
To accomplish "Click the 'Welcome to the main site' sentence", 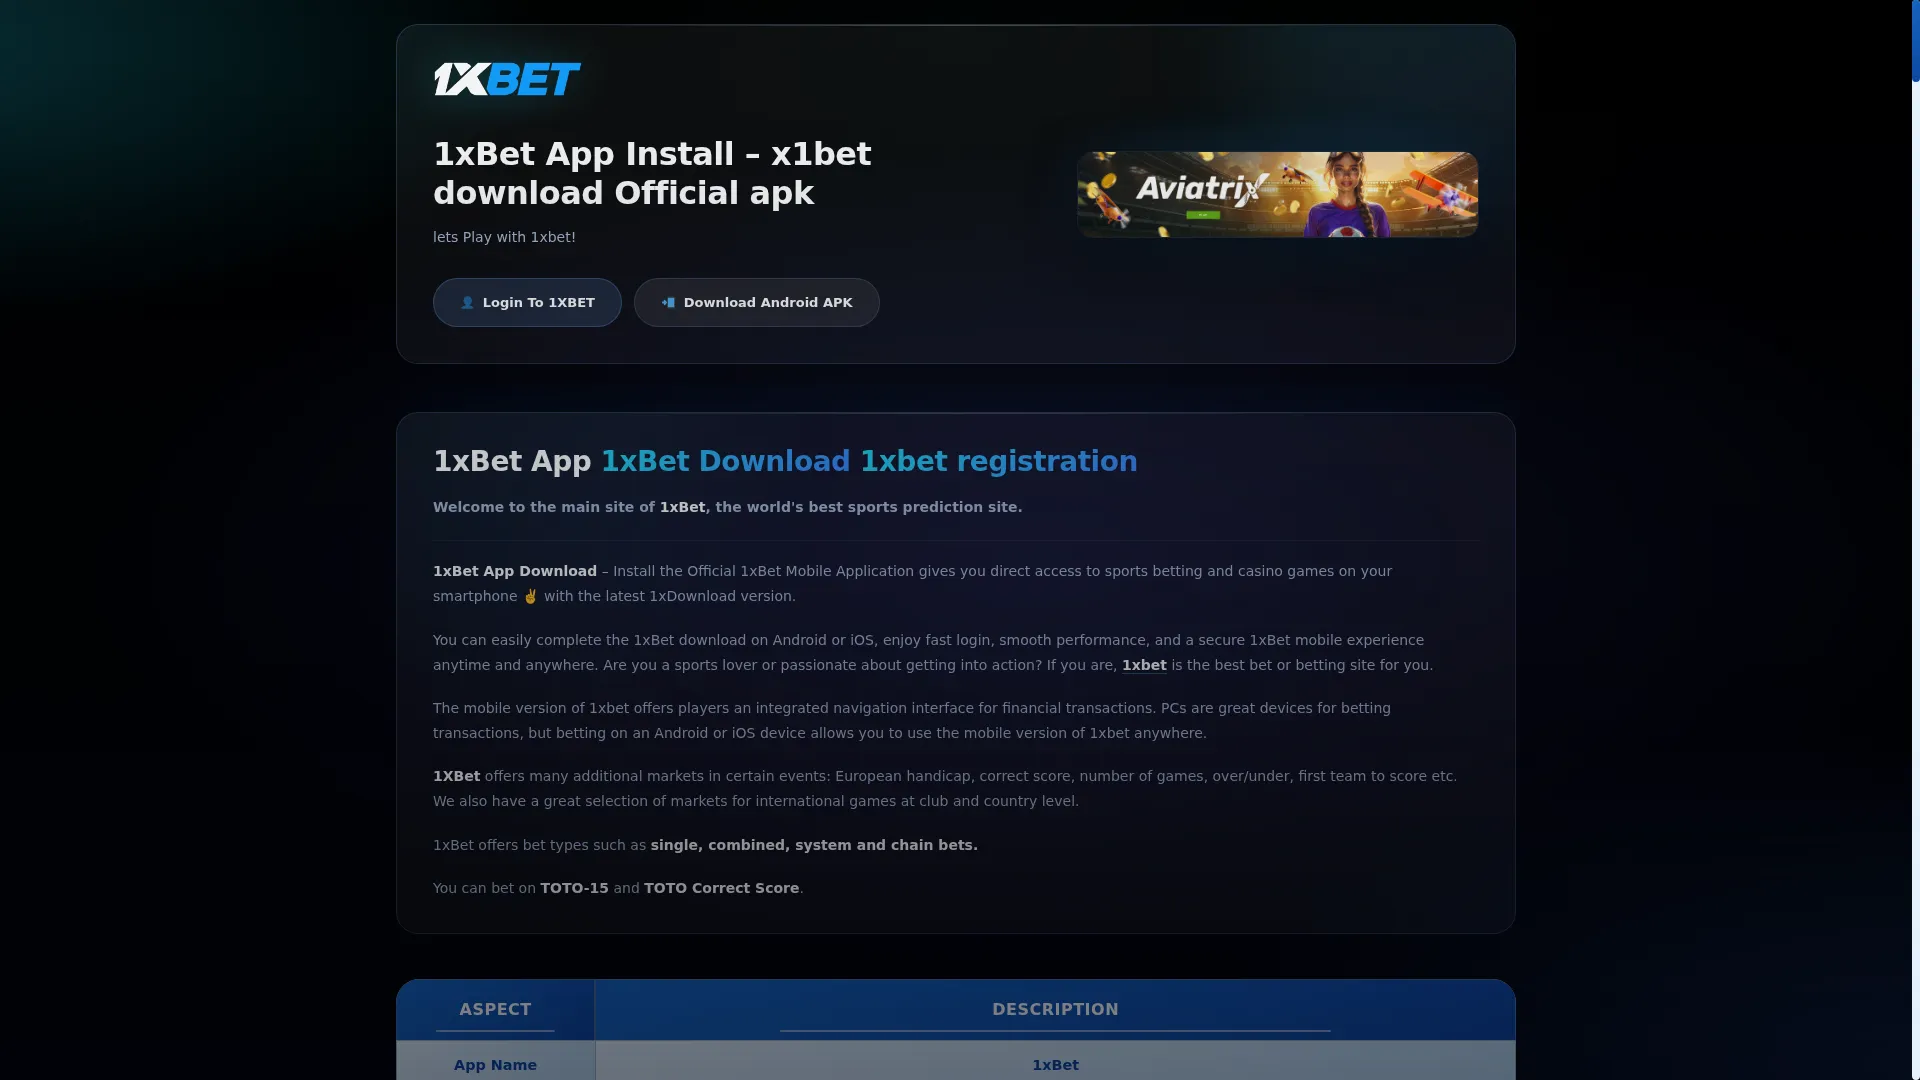I will pyautogui.click(x=727, y=507).
